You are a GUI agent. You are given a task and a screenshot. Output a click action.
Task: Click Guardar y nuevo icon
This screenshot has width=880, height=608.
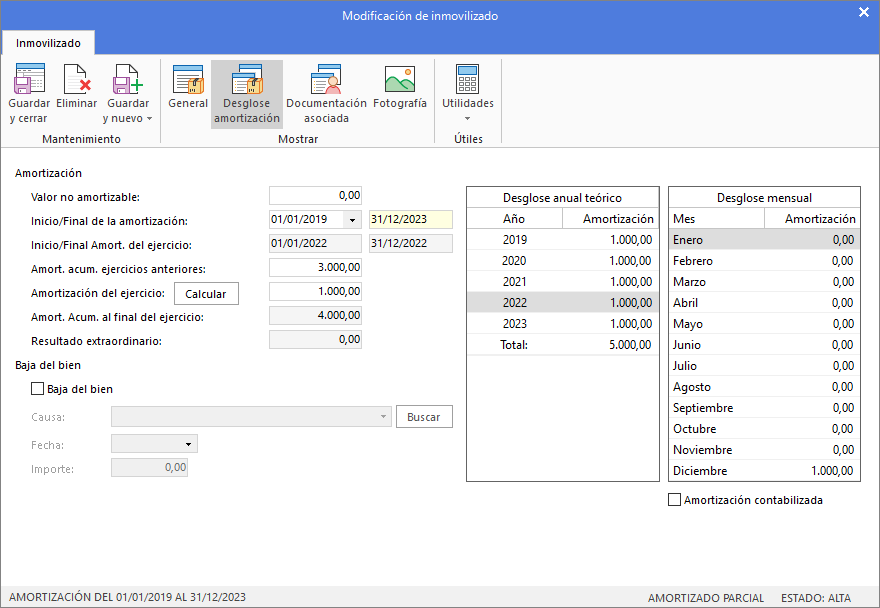pos(127,79)
